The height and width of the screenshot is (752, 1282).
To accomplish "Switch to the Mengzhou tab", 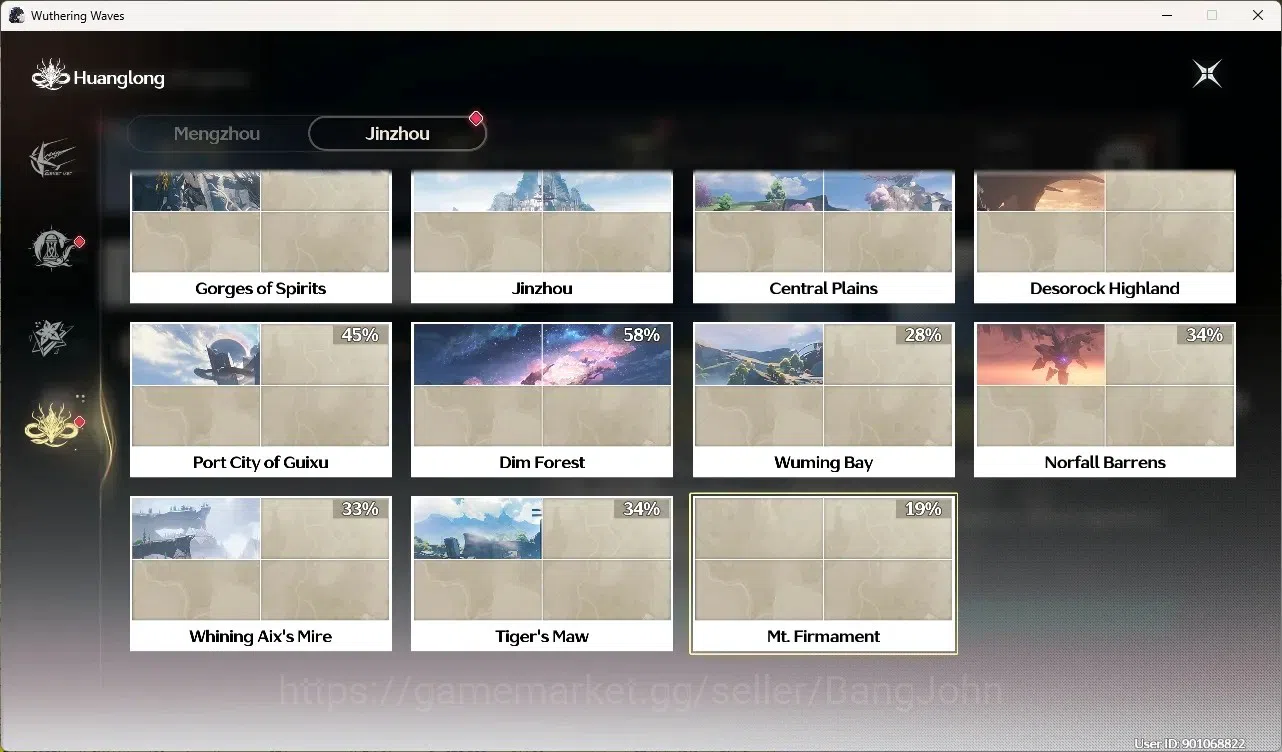I will tap(217, 133).
